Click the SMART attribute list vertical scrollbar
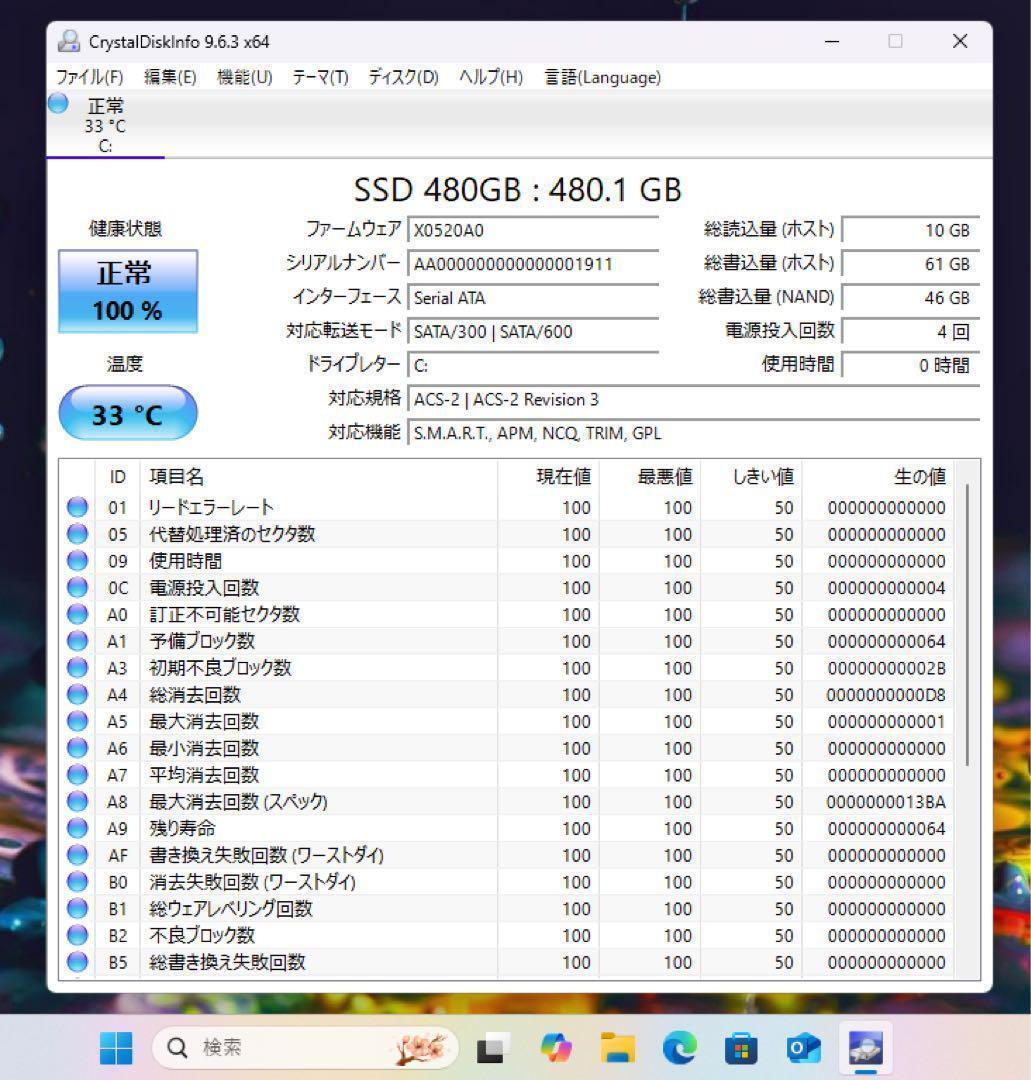1031x1080 pixels. (967, 623)
